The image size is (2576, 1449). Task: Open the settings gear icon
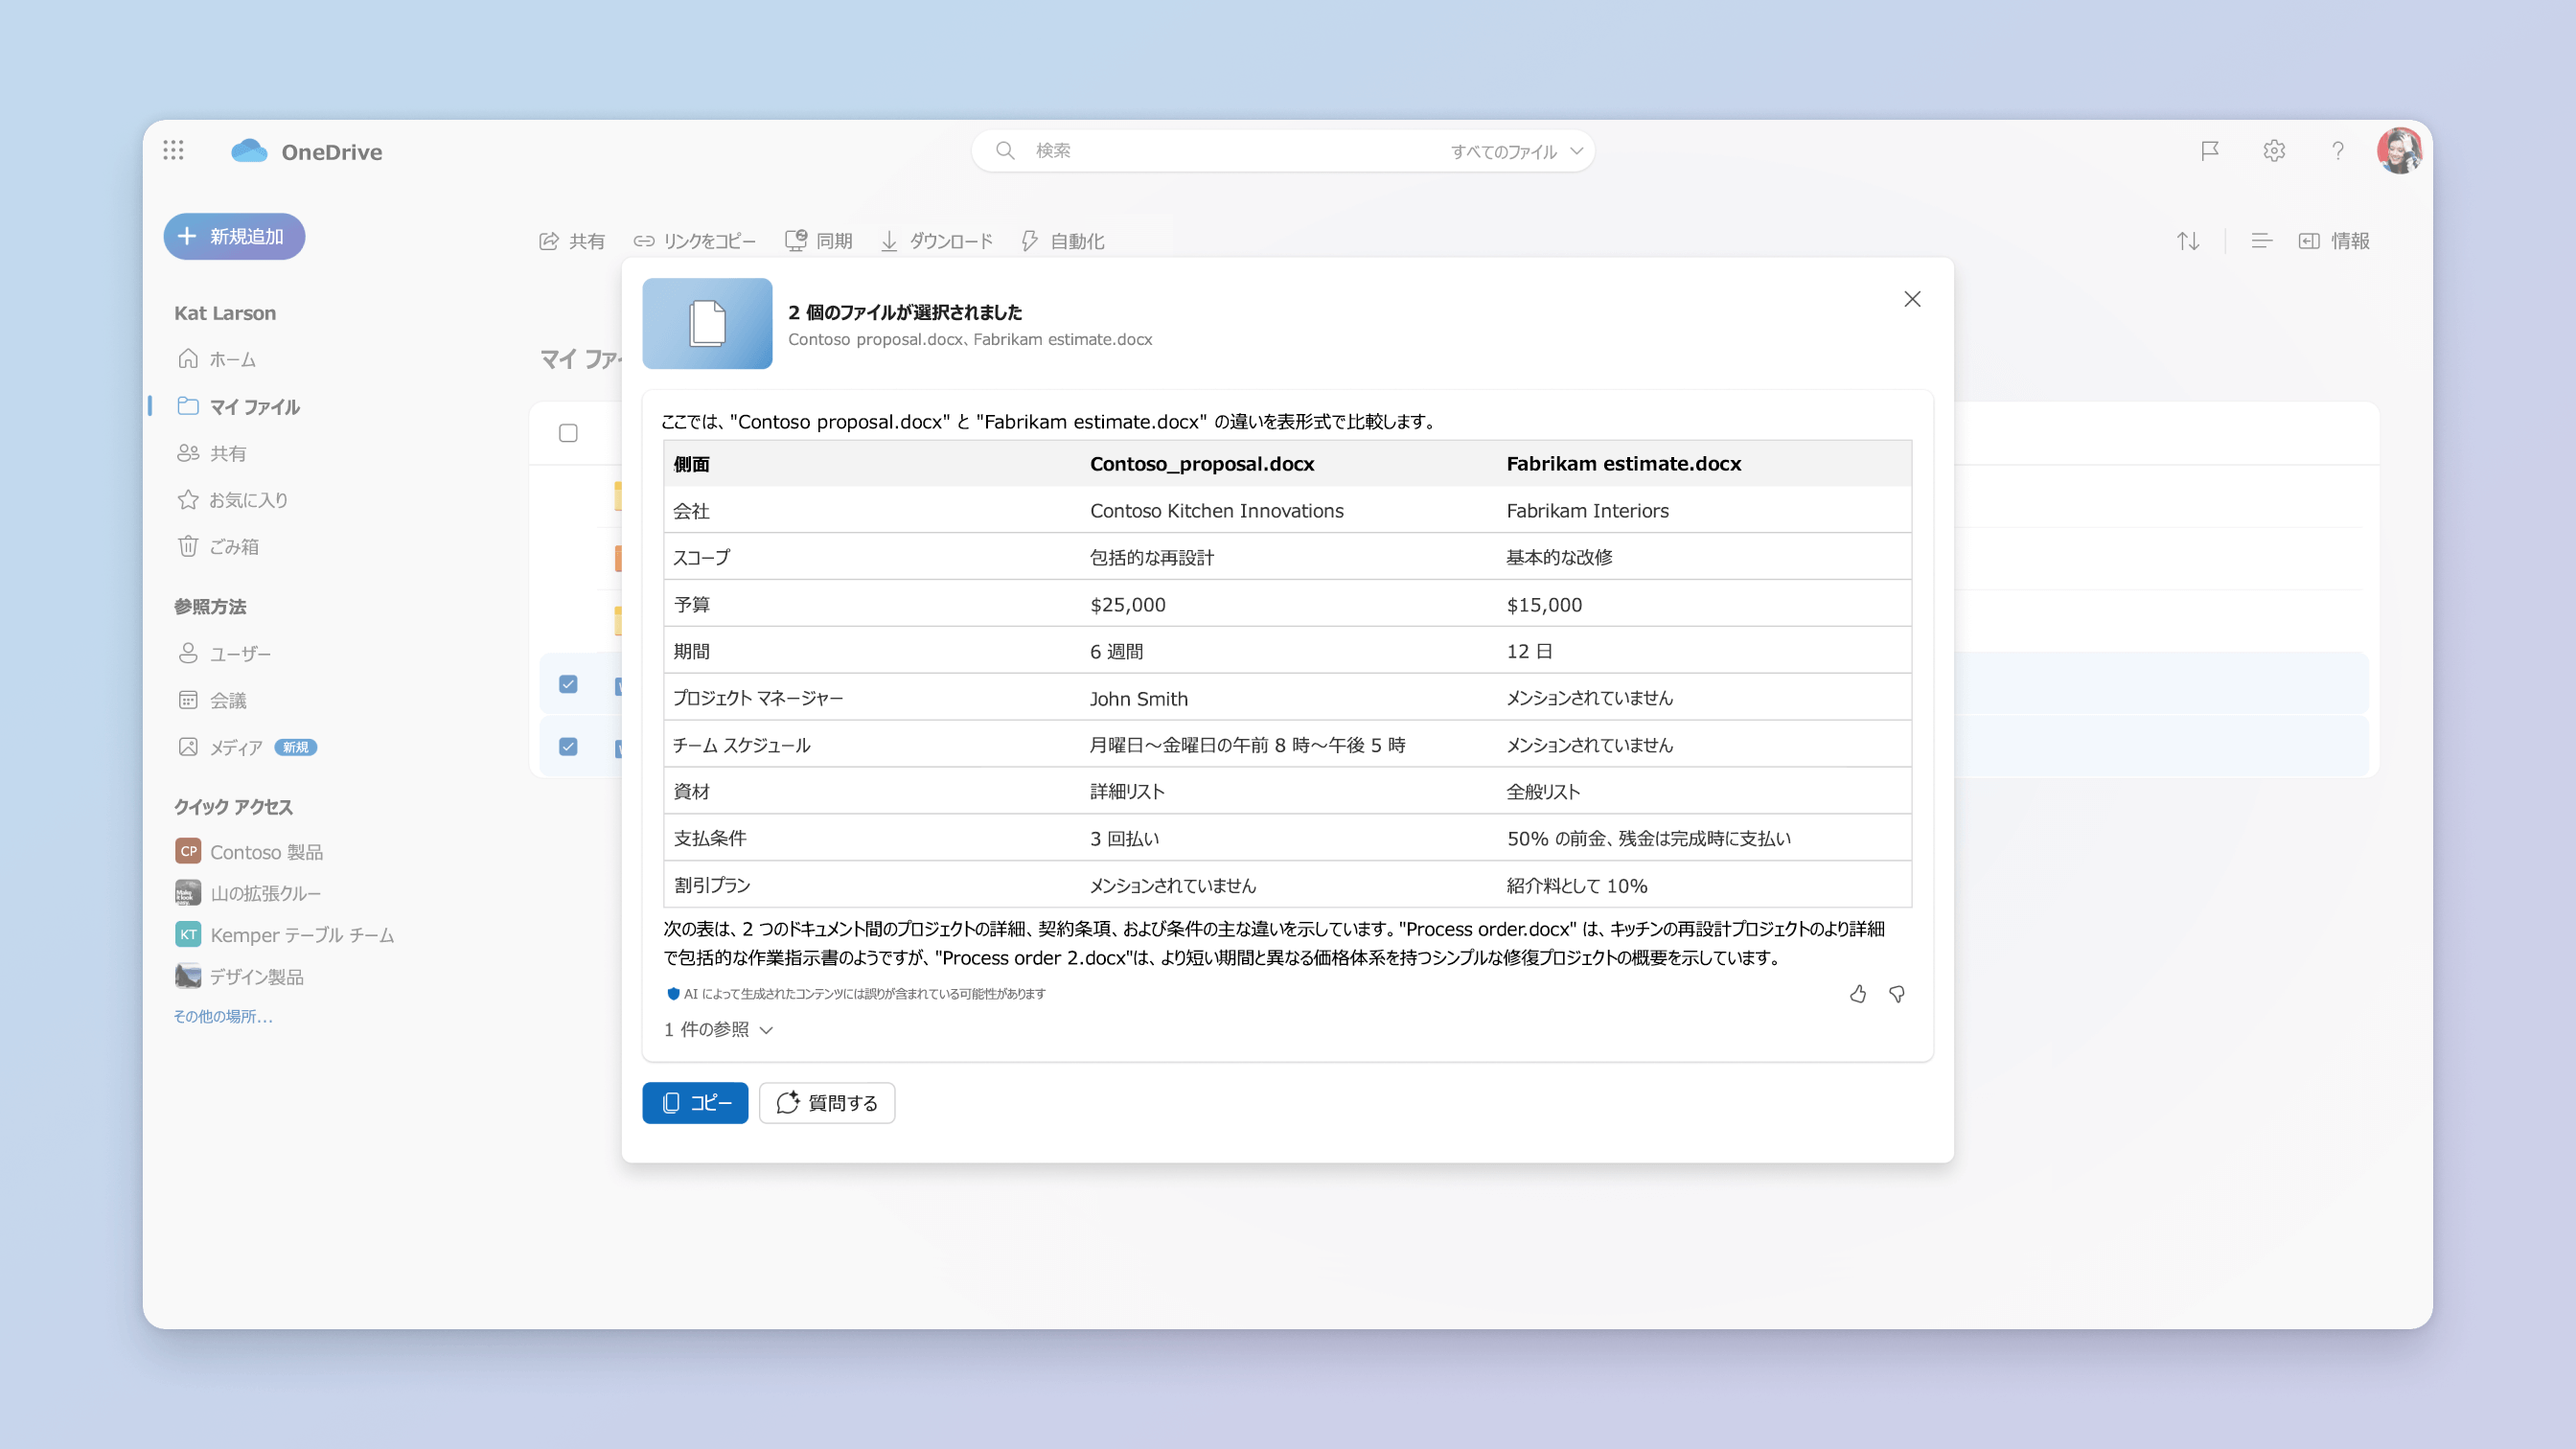[x=2274, y=151]
